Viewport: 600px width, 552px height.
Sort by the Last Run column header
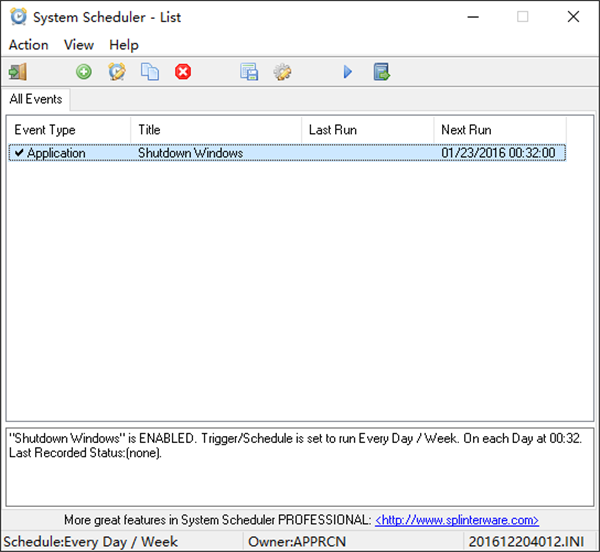pyautogui.click(x=368, y=130)
